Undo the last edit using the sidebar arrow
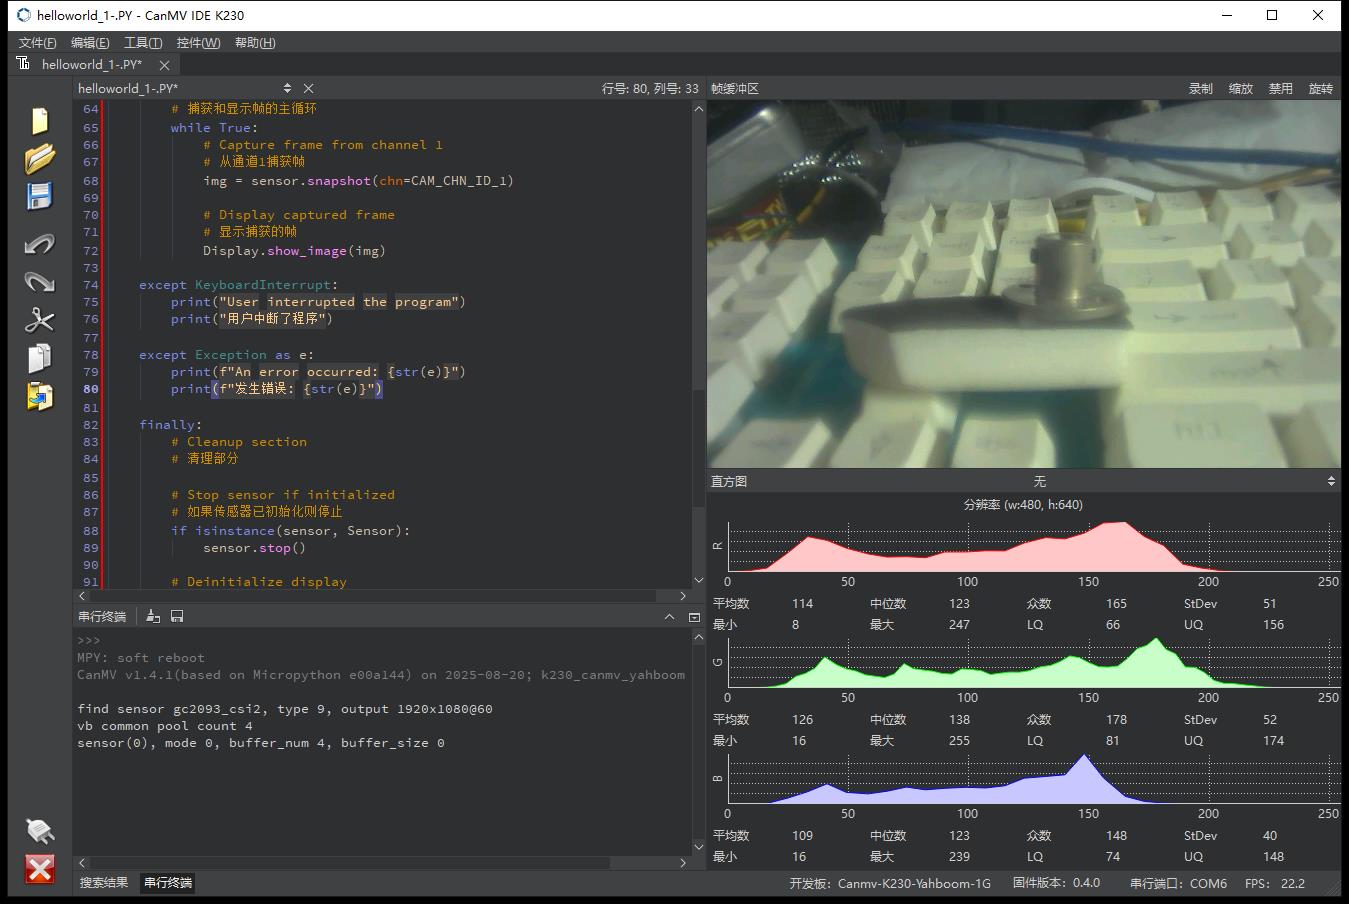 [39, 244]
